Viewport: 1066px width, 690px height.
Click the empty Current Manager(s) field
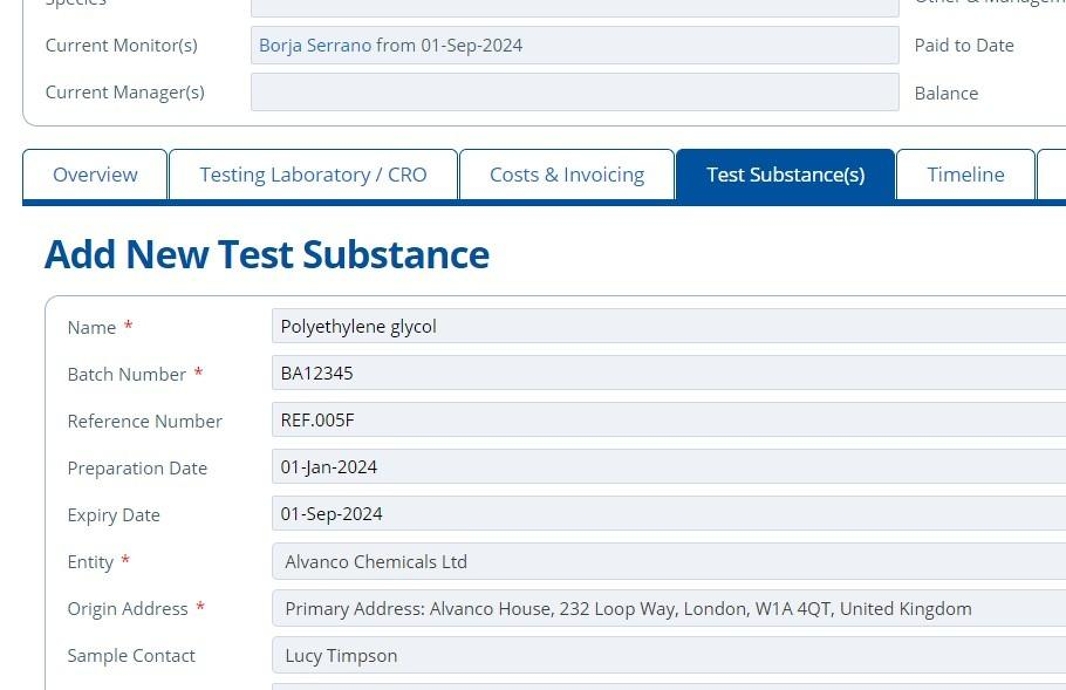click(574, 92)
